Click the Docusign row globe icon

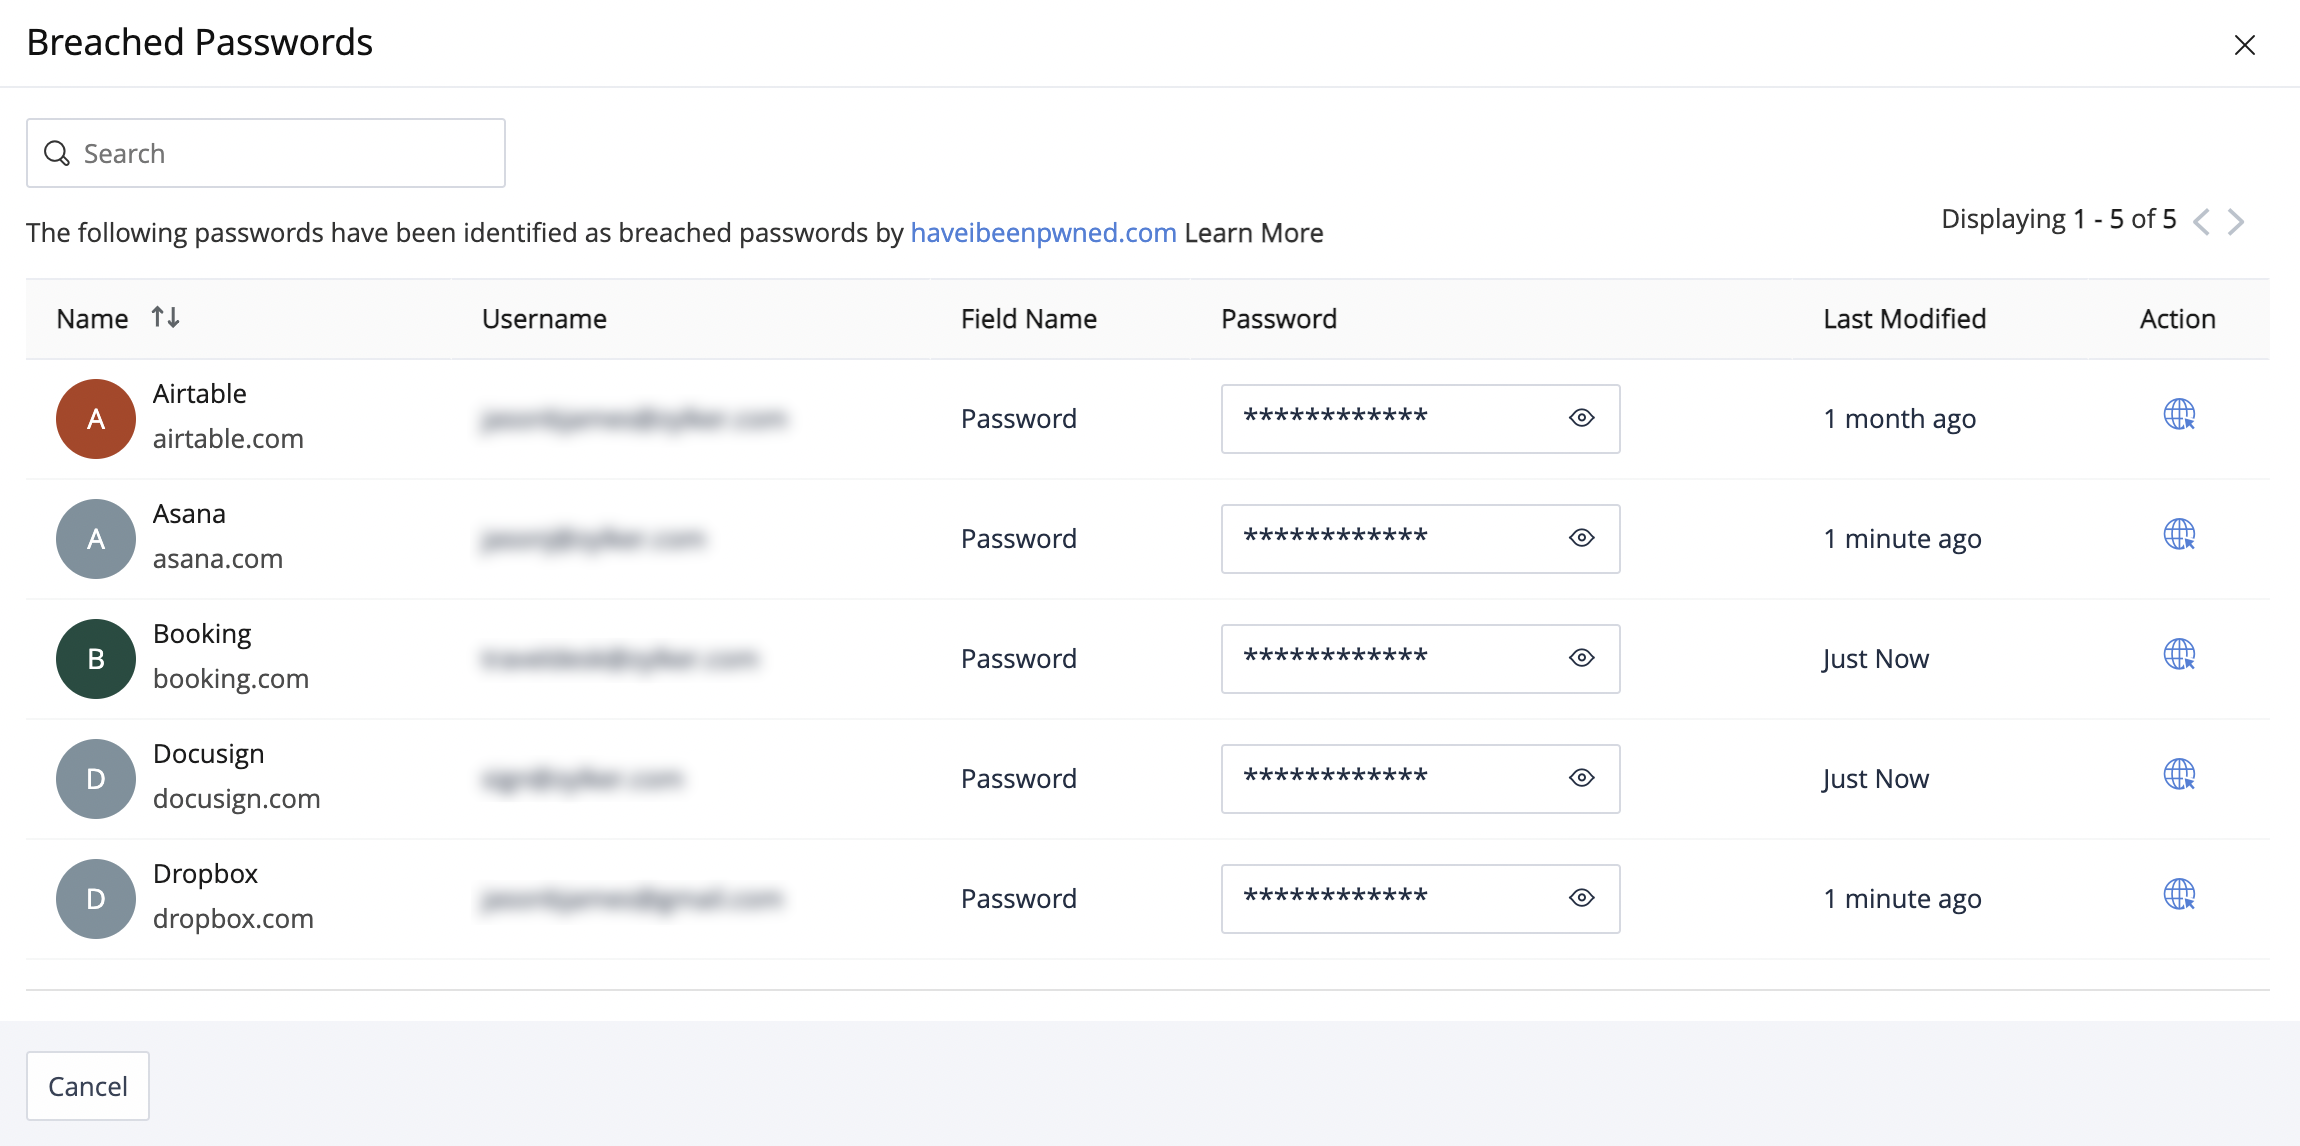click(x=2179, y=775)
